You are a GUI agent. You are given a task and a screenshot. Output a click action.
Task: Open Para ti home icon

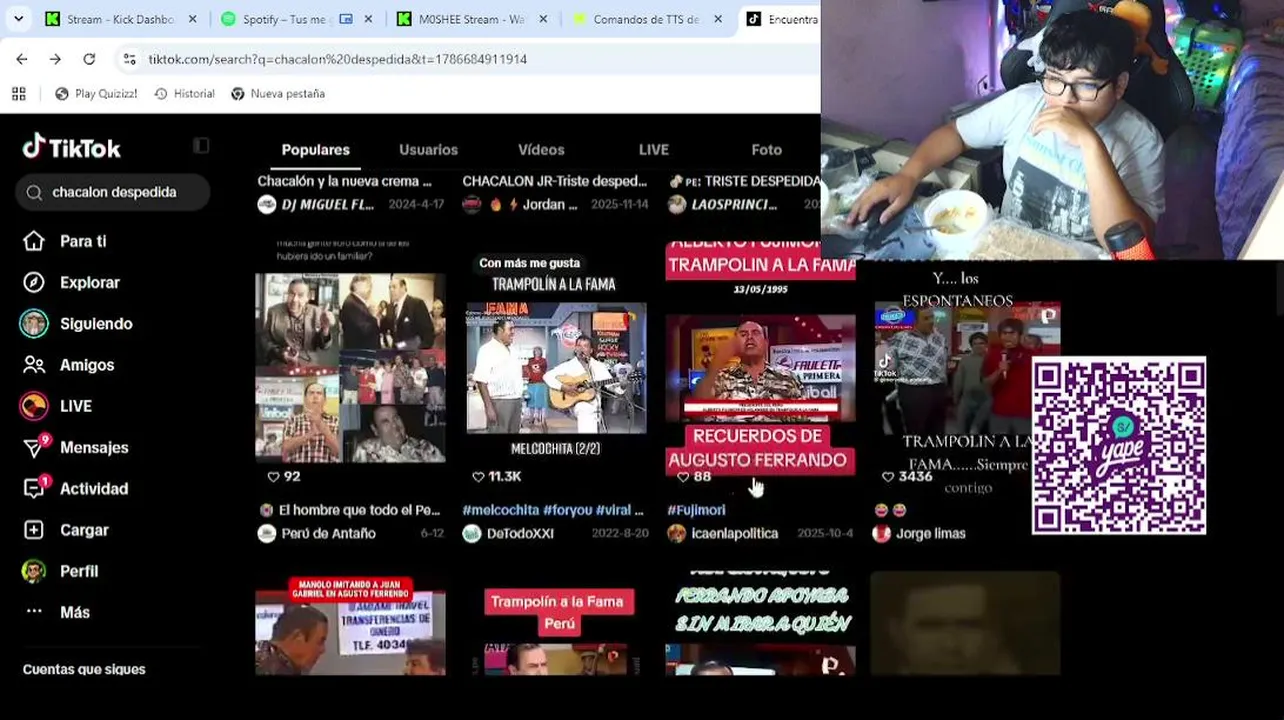34,241
